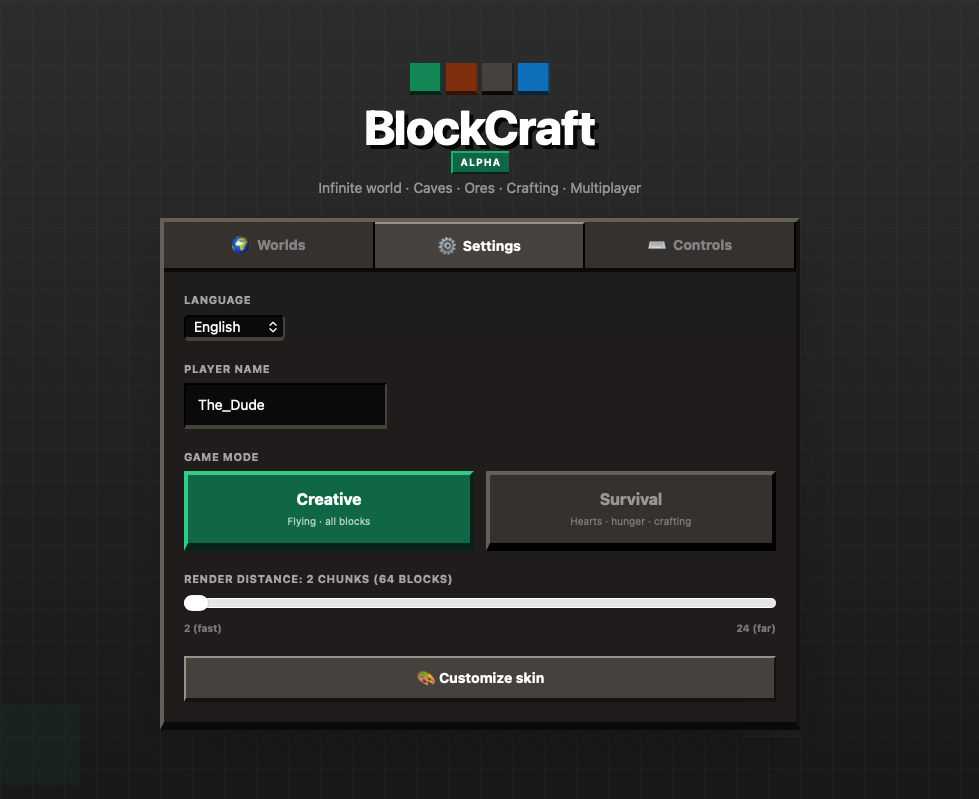Open the Customize skin button
This screenshot has width=979, height=799.
pyautogui.click(x=480, y=678)
